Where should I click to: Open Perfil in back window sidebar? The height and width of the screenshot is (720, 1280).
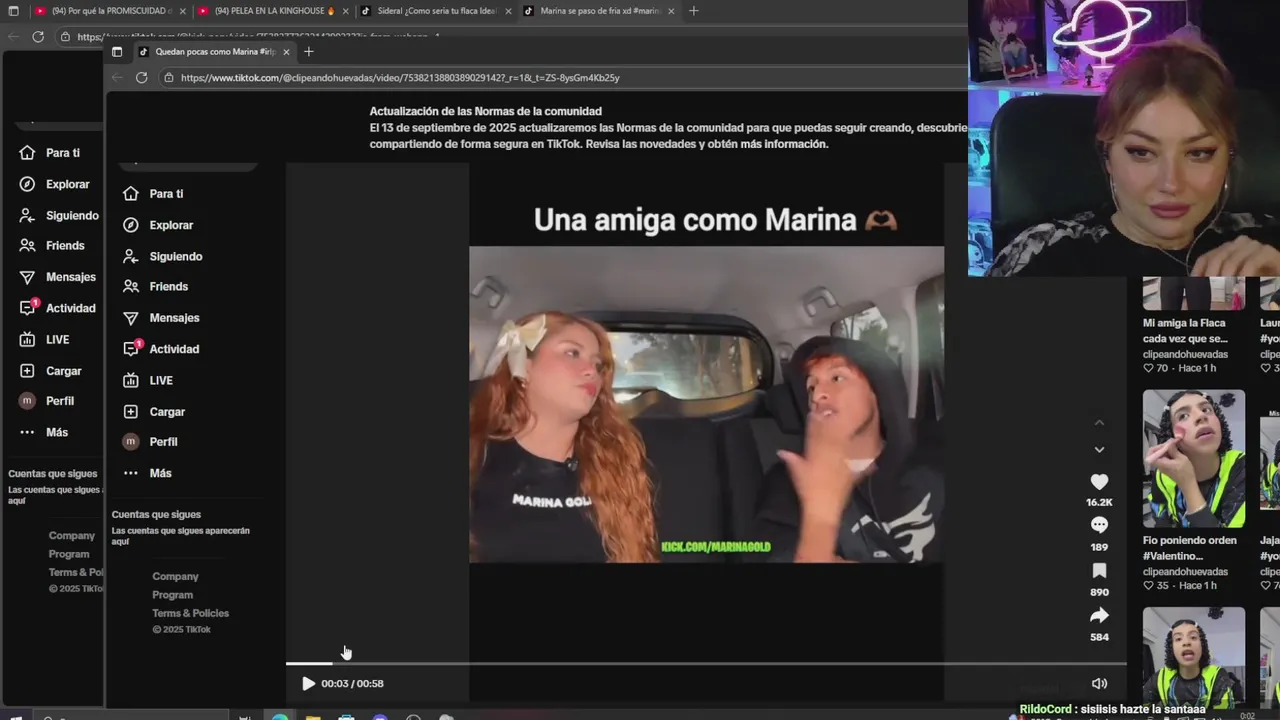(47, 400)
